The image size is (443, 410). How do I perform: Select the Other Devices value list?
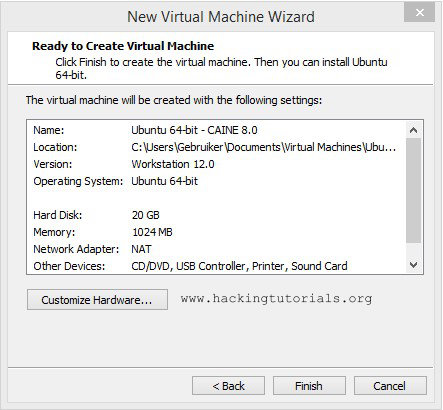coord(239,266)
